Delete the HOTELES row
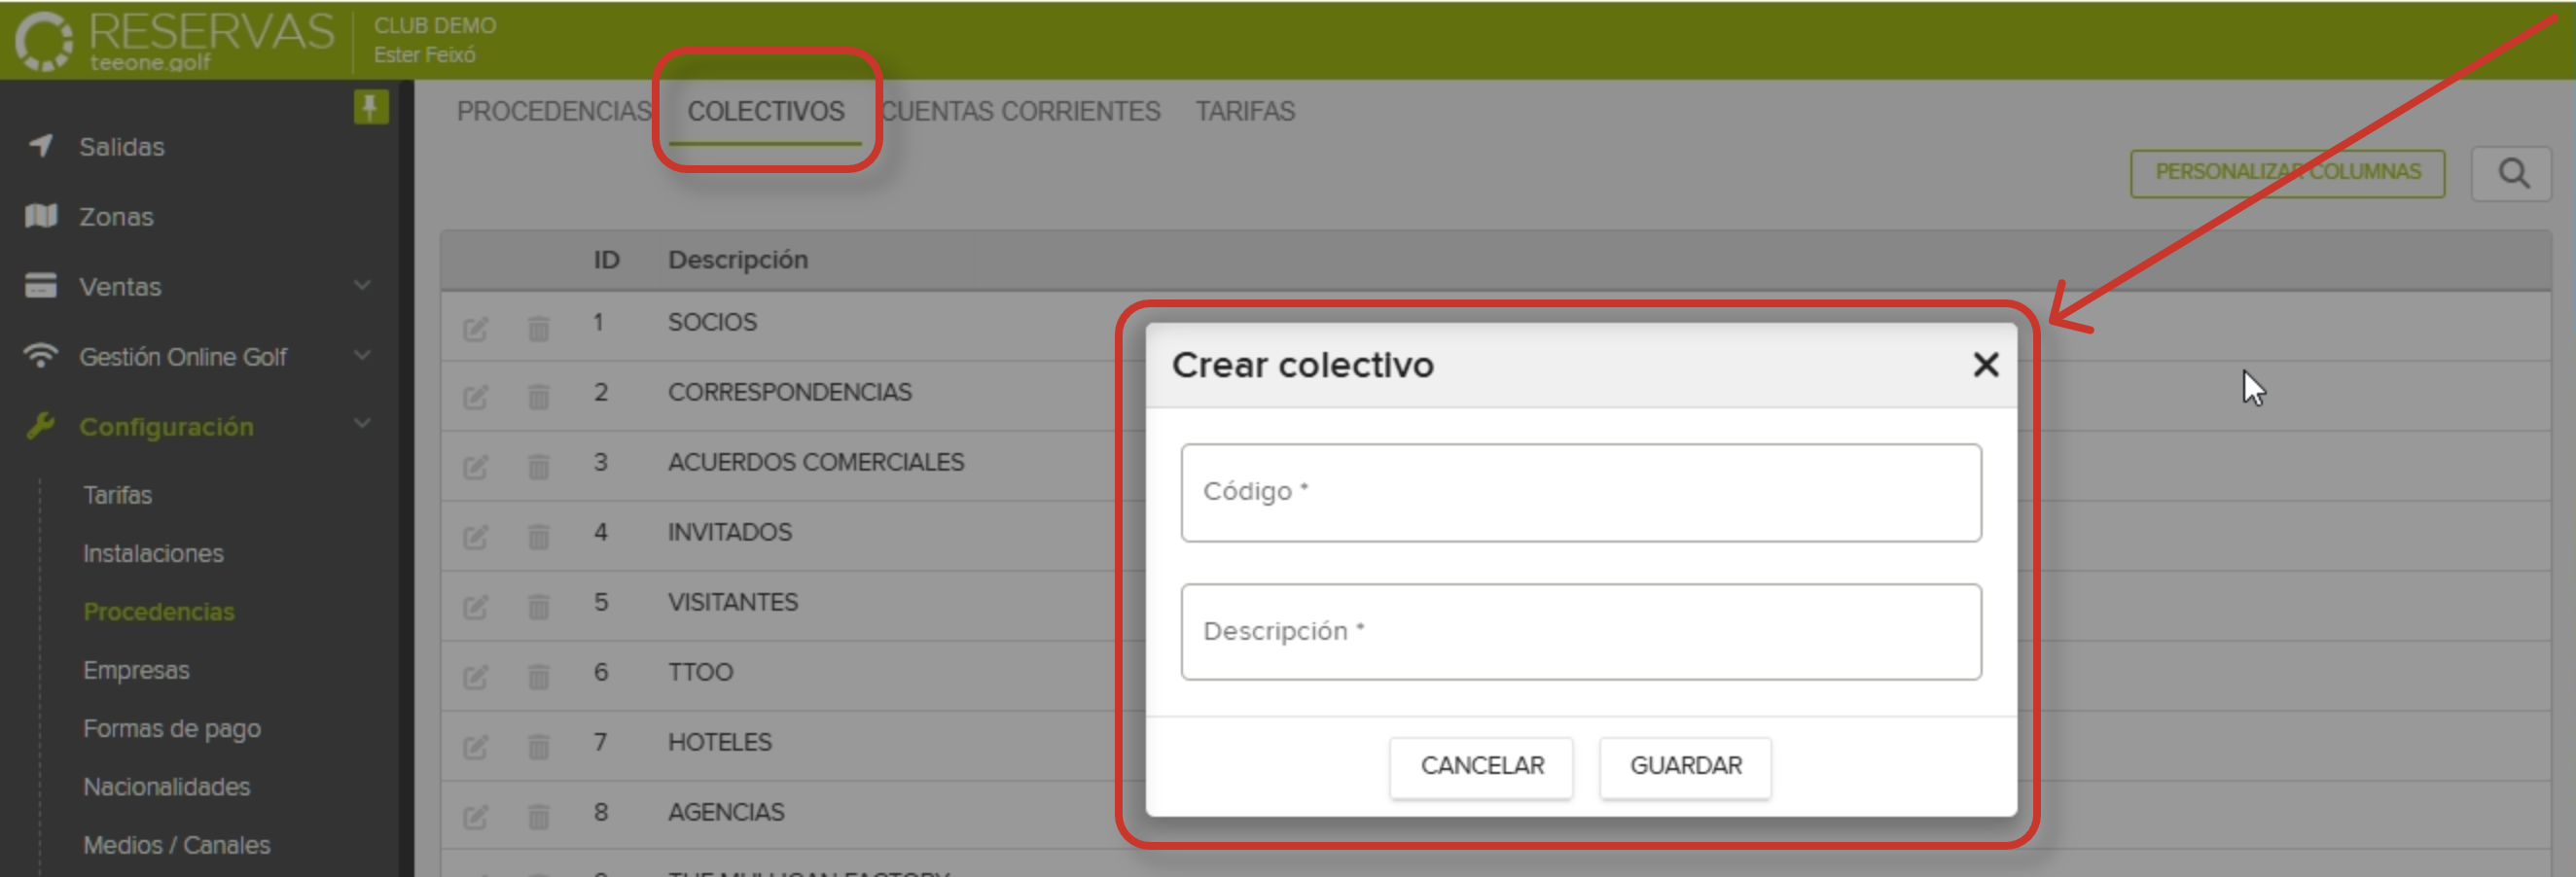This screenshot has width=2576, height=877. [538, 747]
